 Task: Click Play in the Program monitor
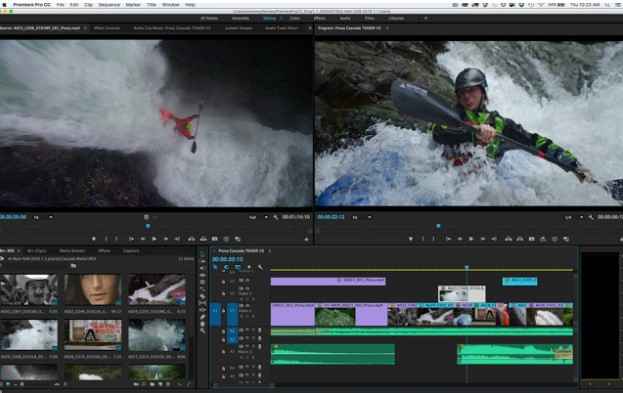[471, 239]
